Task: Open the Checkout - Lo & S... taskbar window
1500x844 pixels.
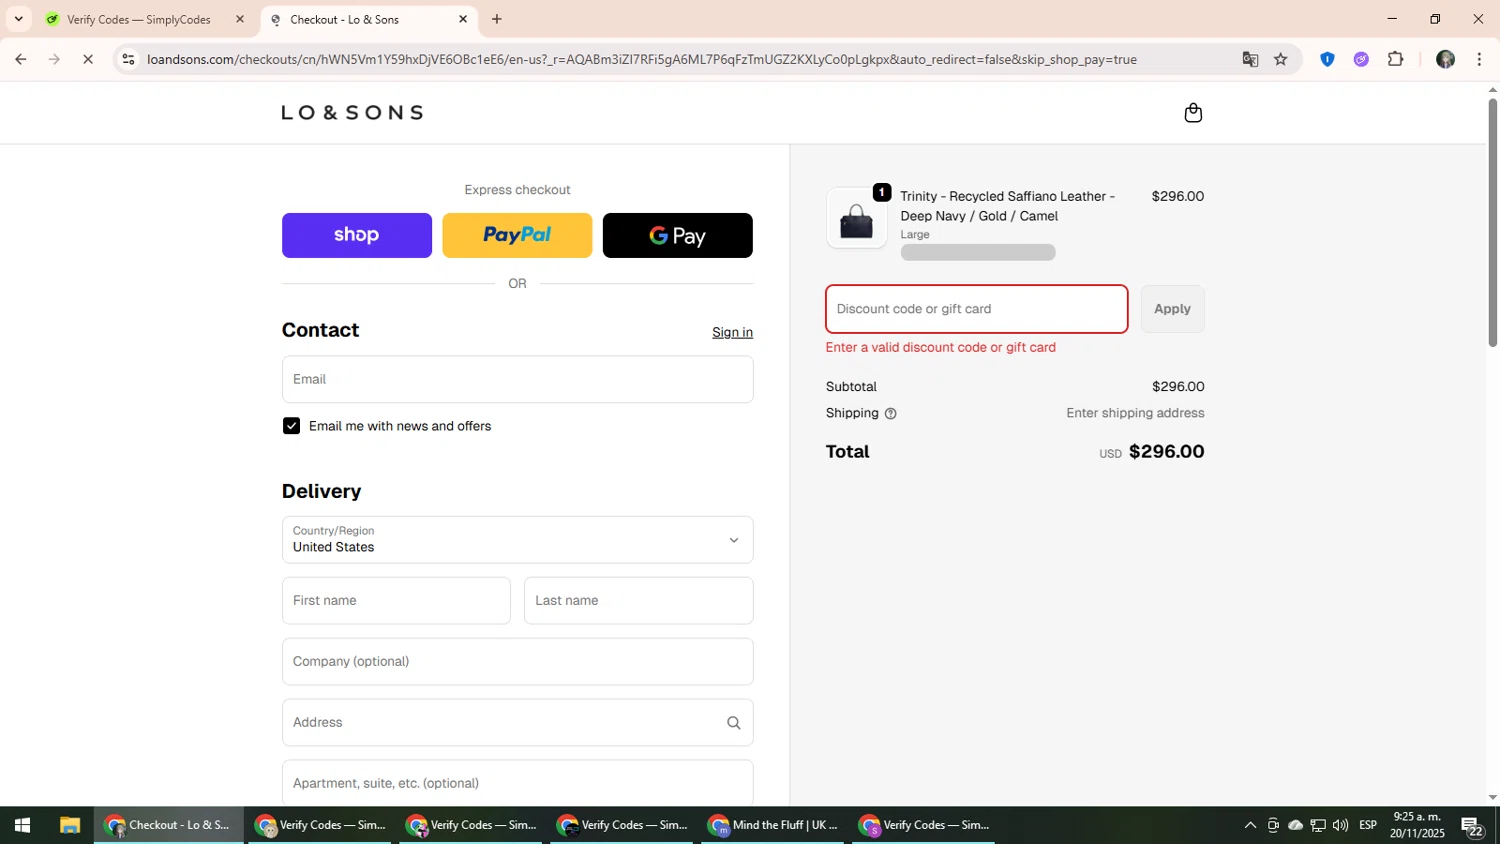Action: tap(169, 825)
